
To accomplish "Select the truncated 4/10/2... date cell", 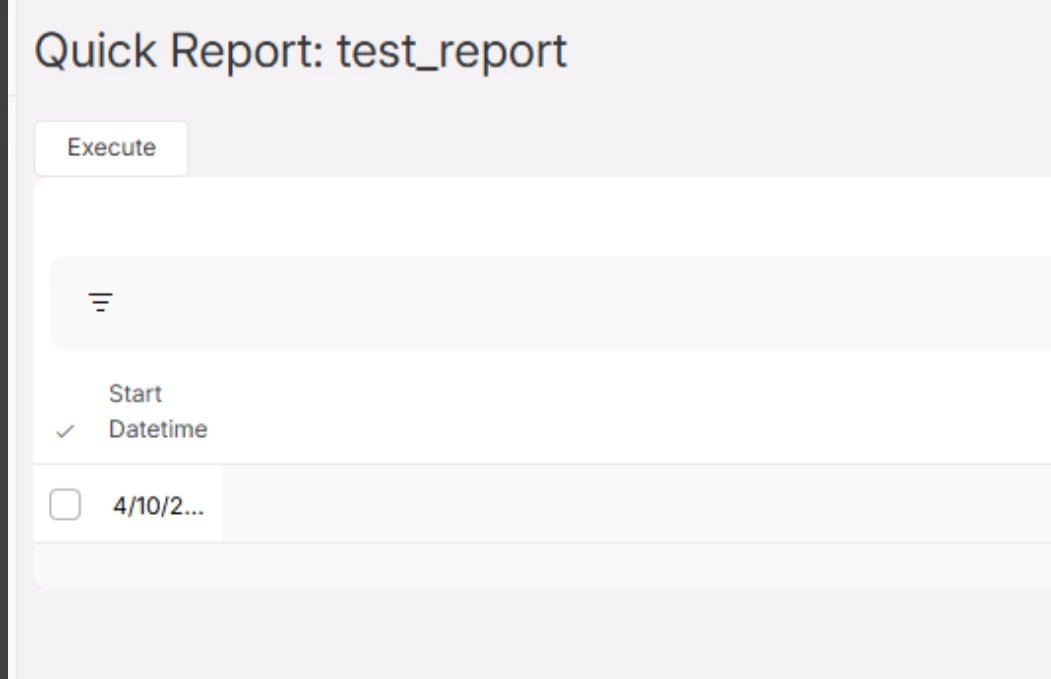I will pyautogui.click(x=158, y=505).
